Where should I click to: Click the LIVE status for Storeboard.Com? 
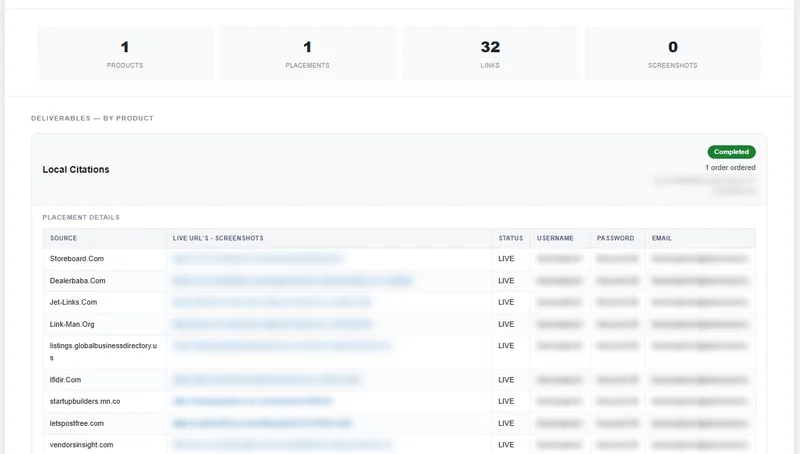coord(506,259)
